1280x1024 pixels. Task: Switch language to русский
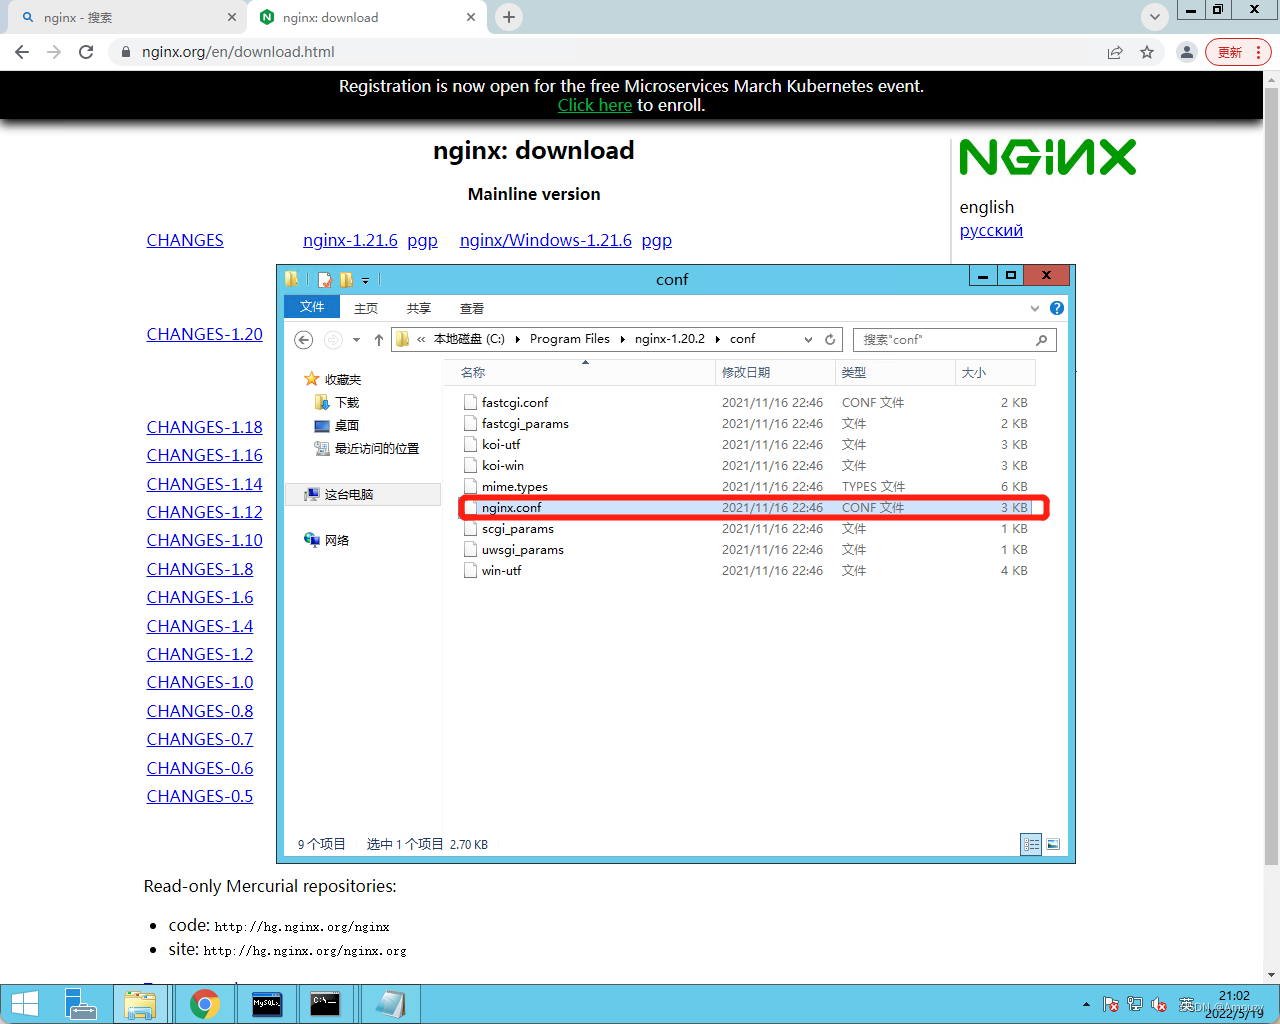[x=991, y=230]
